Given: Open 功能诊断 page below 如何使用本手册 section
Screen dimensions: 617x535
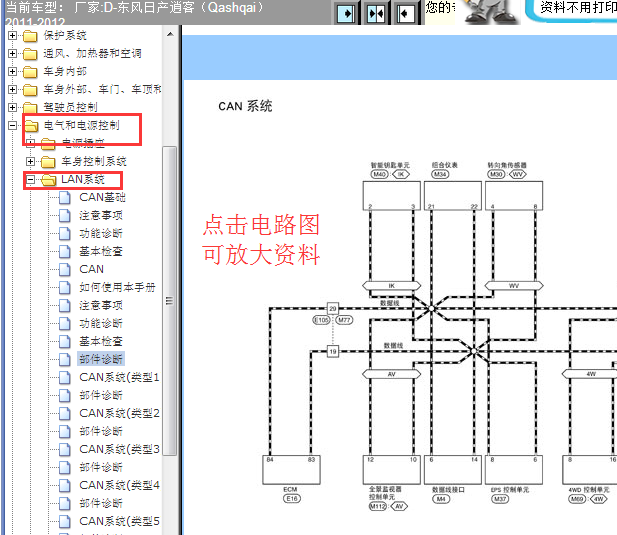Looking at the screenshot, I should tap(101, 323).
